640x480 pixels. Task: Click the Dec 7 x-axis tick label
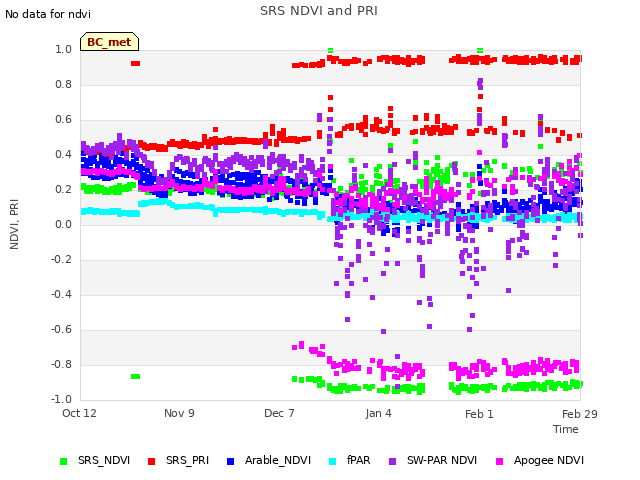(279, 413)
